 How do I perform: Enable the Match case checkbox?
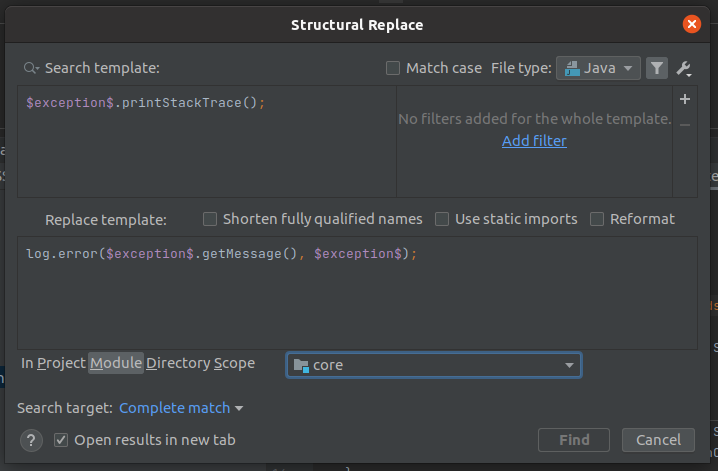point(393,68)
